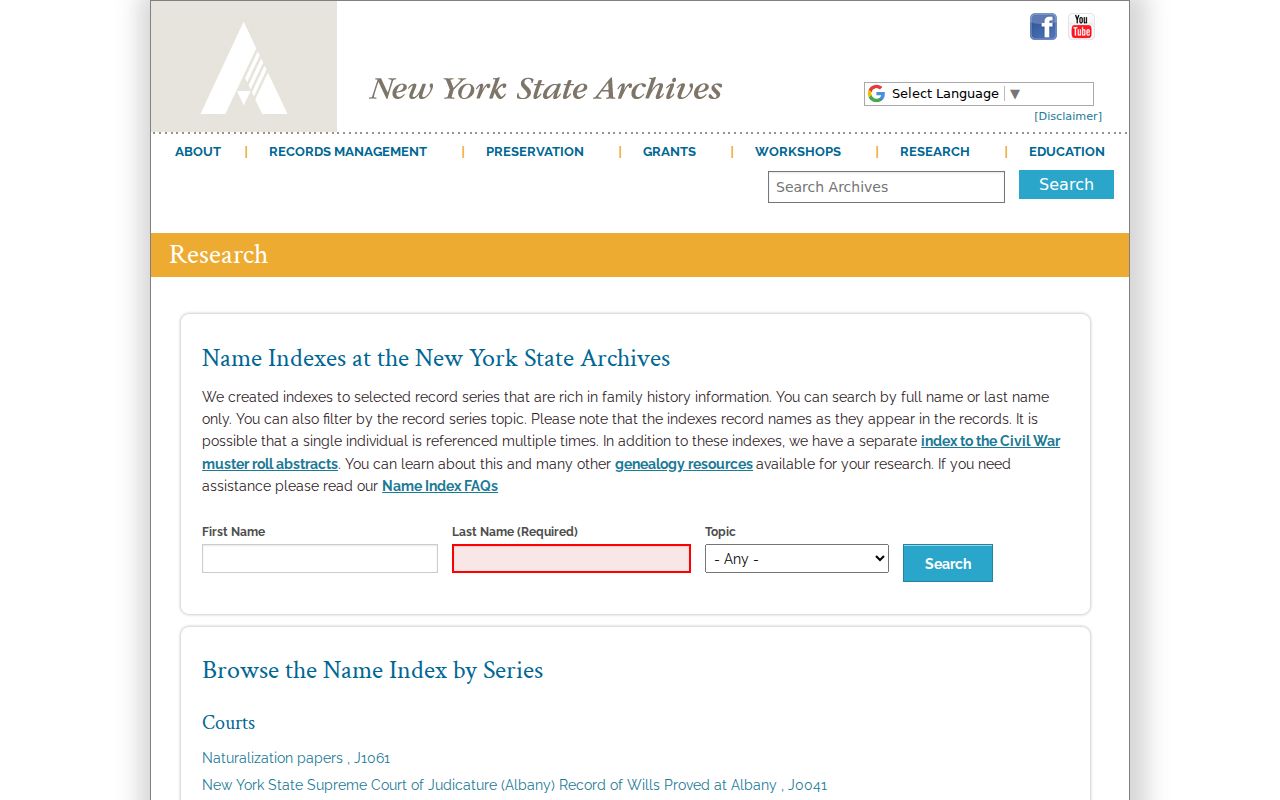
Task: Click the Courts section heading
Action: point(228,723)
